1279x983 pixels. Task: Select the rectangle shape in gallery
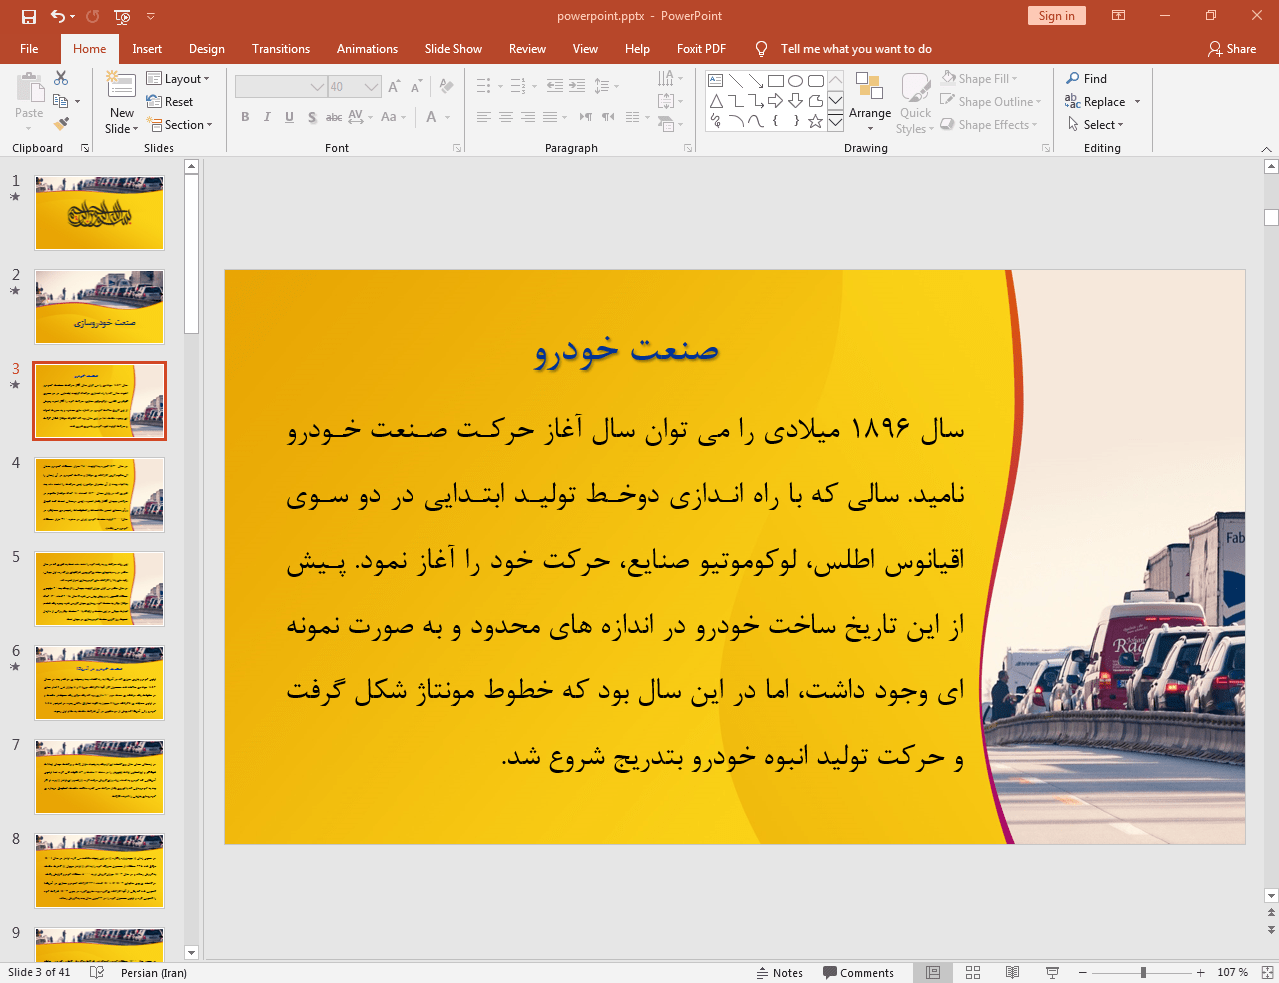pyautogui.click(x=776, y=81)
